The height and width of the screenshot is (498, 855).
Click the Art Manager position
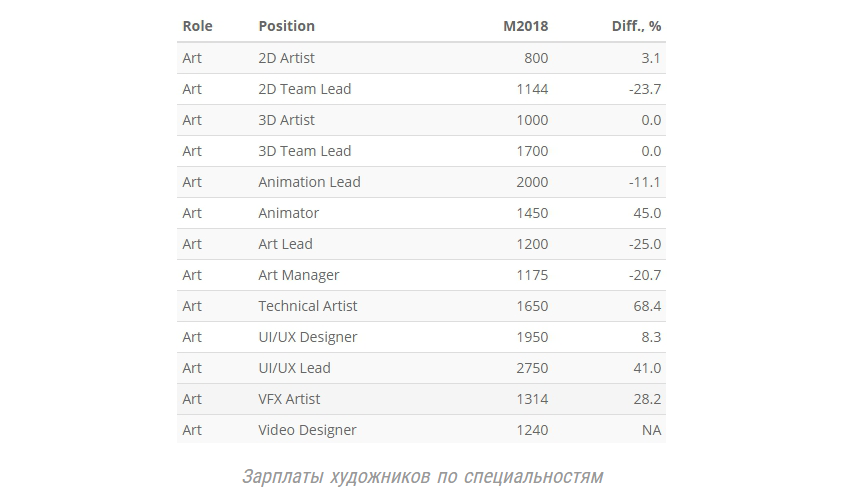pyautogui.click(x=298, y=275)
